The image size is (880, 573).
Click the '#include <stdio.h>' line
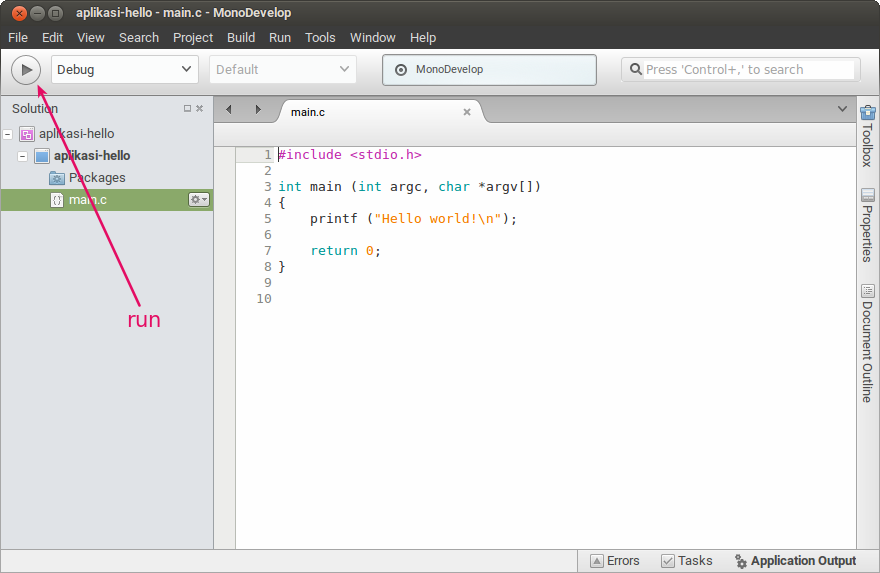[x=350, y=155]
